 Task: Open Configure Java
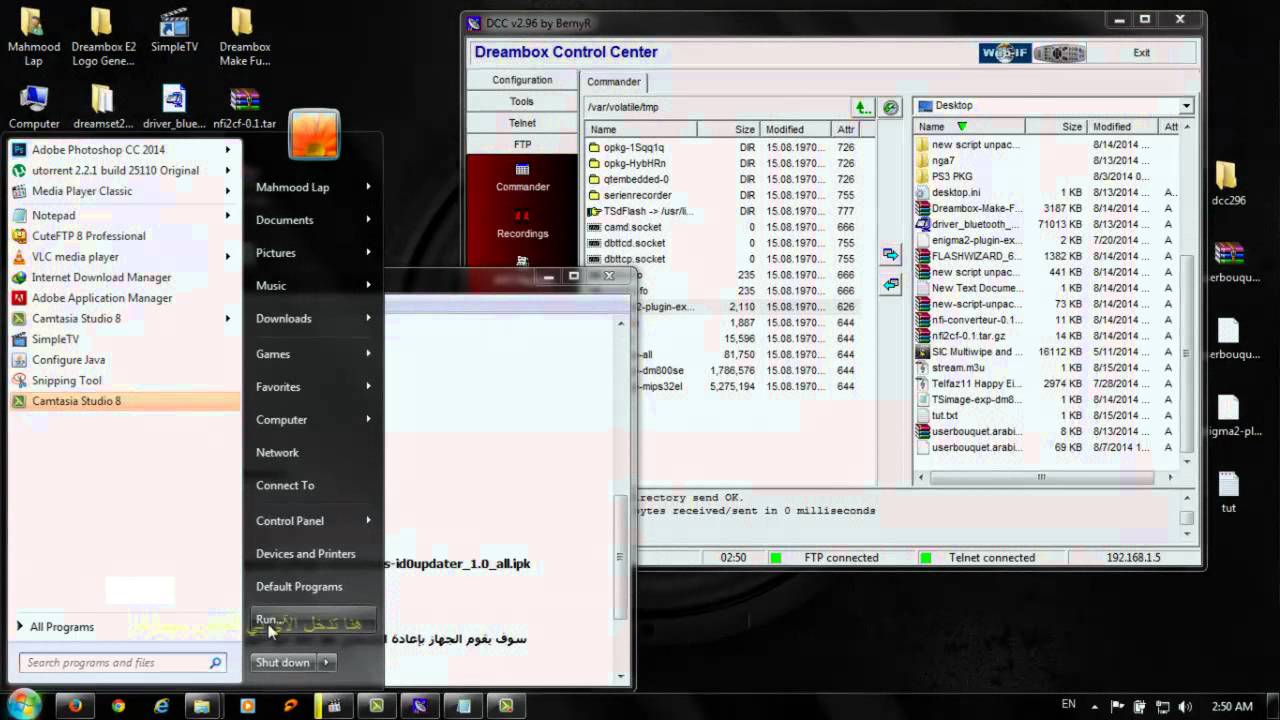tap(68, 360)
